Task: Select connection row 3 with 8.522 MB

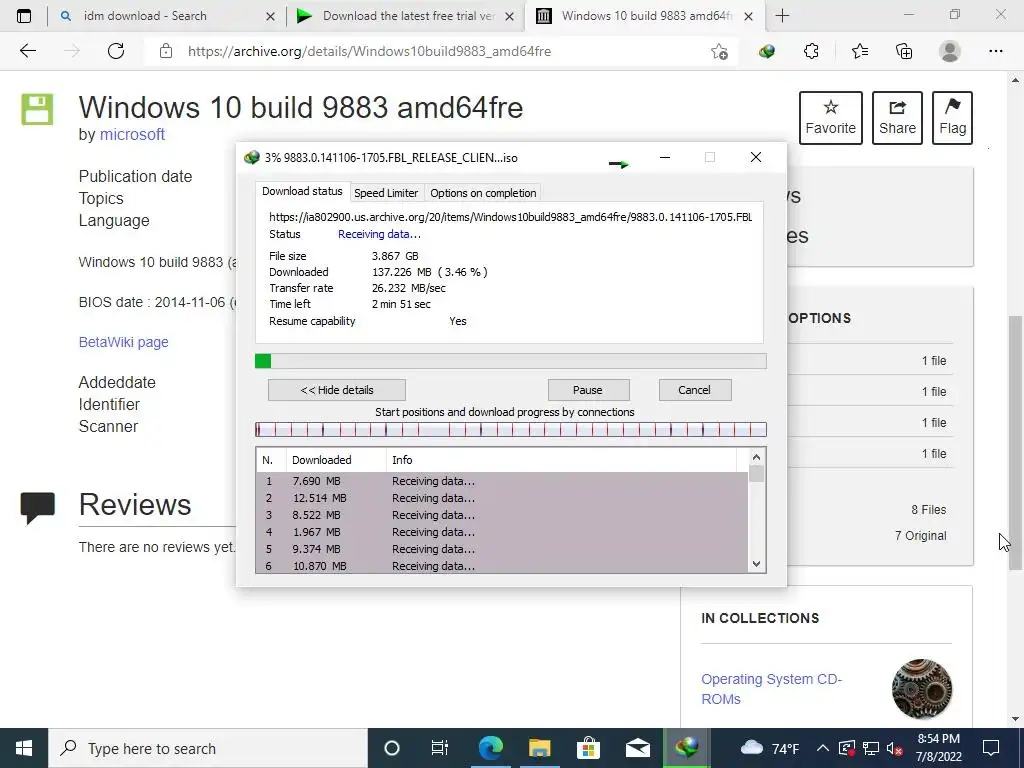Action: pos(502,515)
